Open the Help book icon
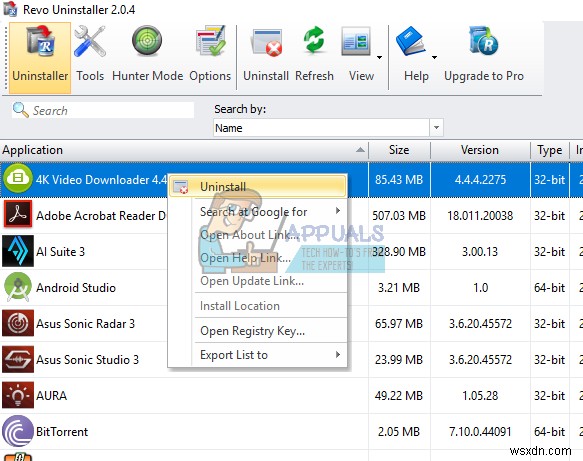 click(410, 41)
